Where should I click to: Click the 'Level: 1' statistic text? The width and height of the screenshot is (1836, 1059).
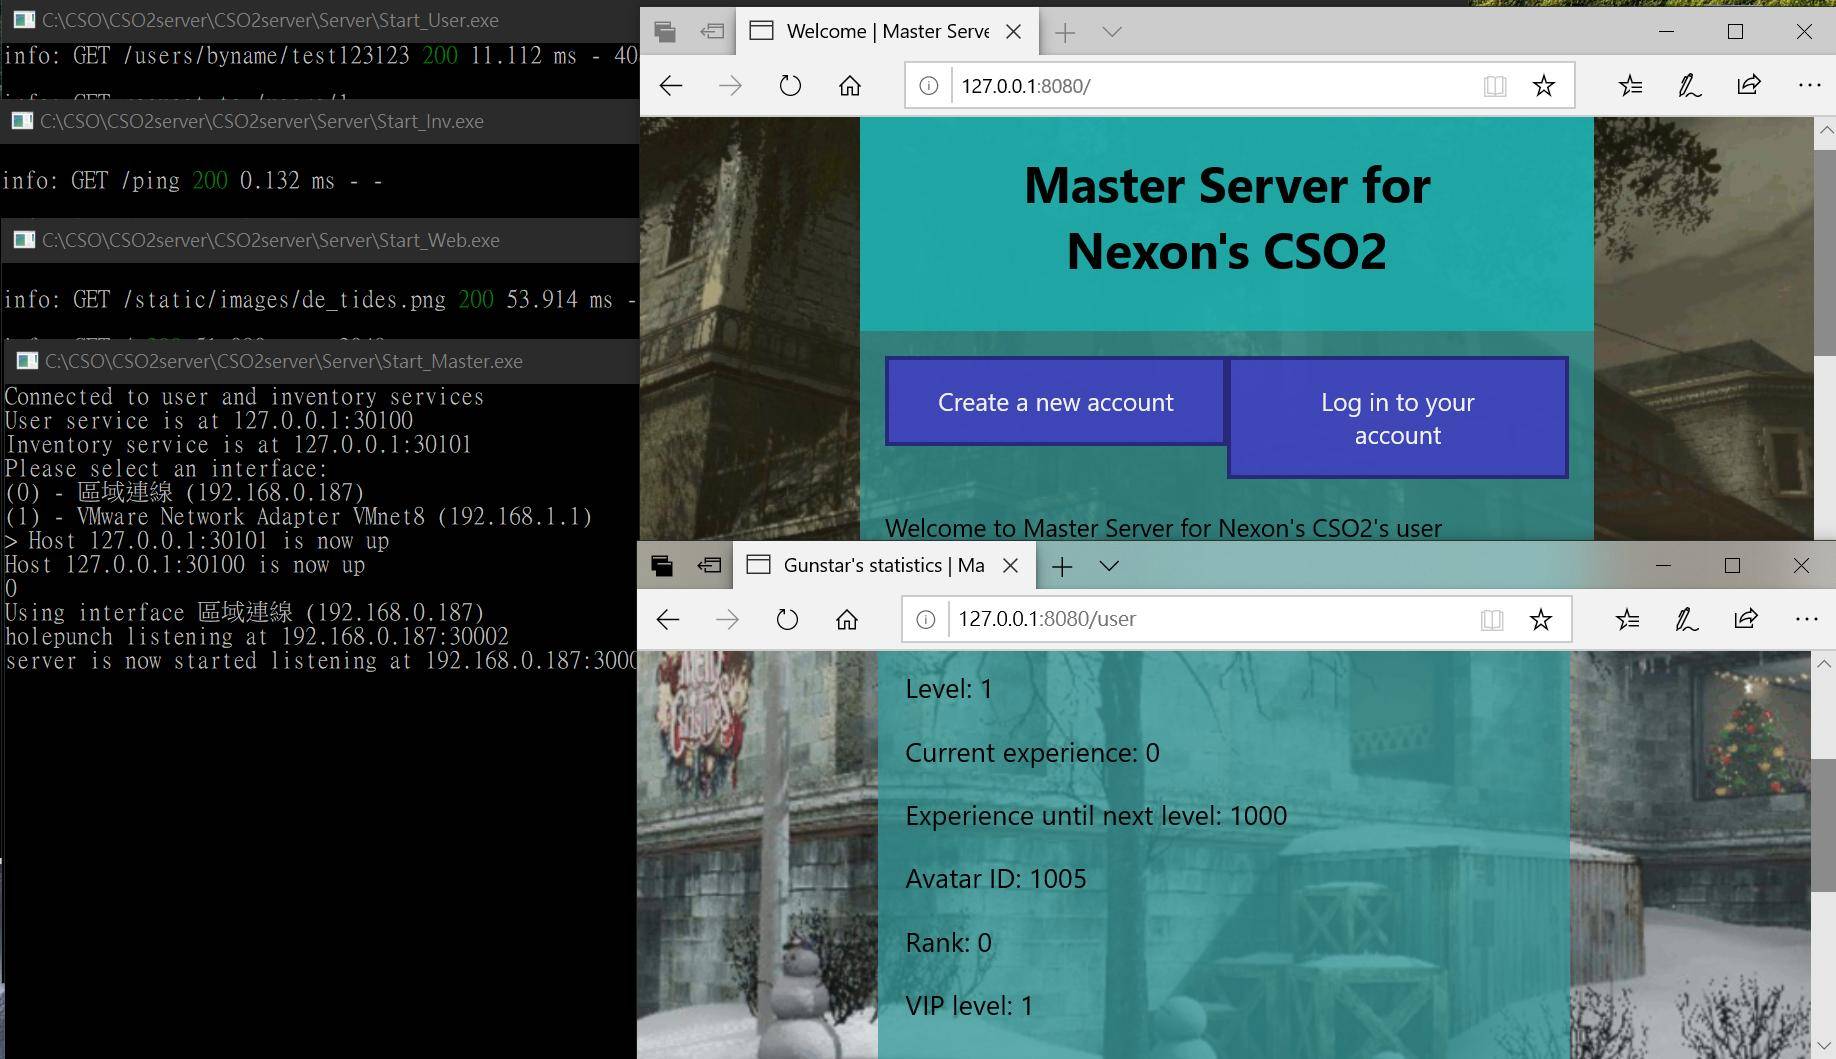click(949, 689)
